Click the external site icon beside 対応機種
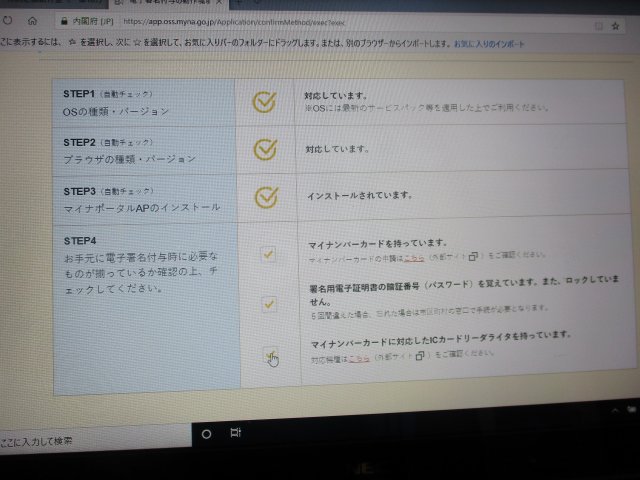Image resolution: width=640 pixels, height=480 pixels. pos(421,355)
